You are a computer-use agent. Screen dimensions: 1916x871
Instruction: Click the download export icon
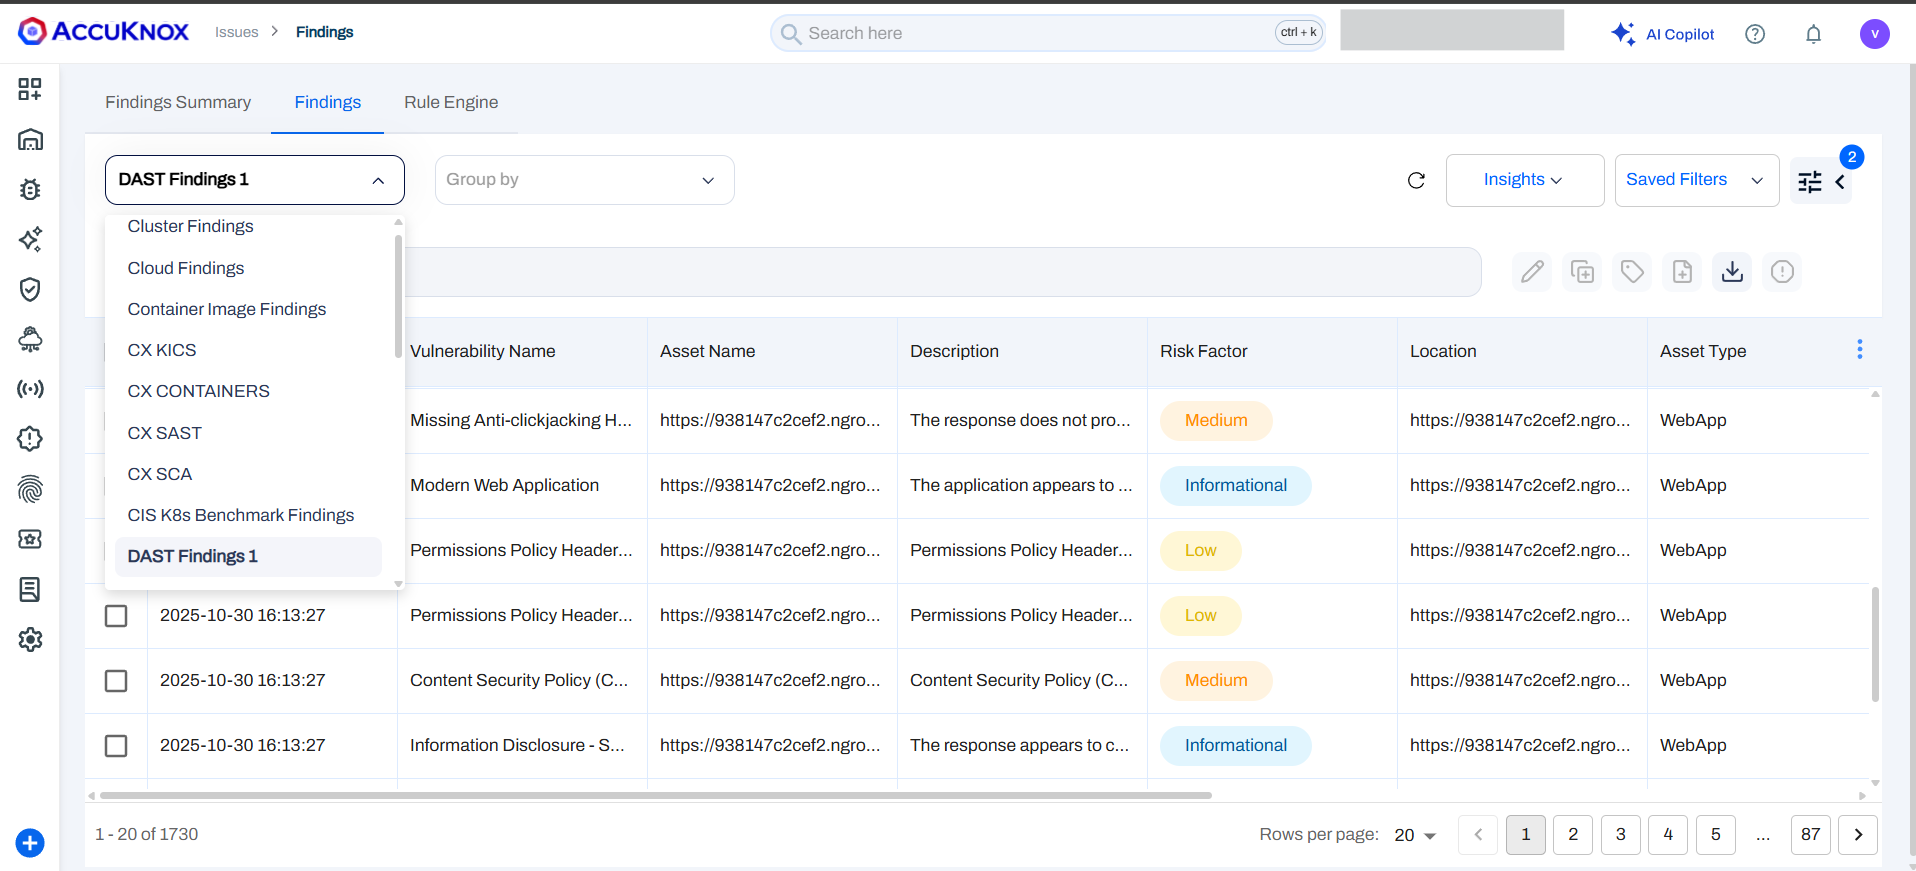(x=1732, y=271)
